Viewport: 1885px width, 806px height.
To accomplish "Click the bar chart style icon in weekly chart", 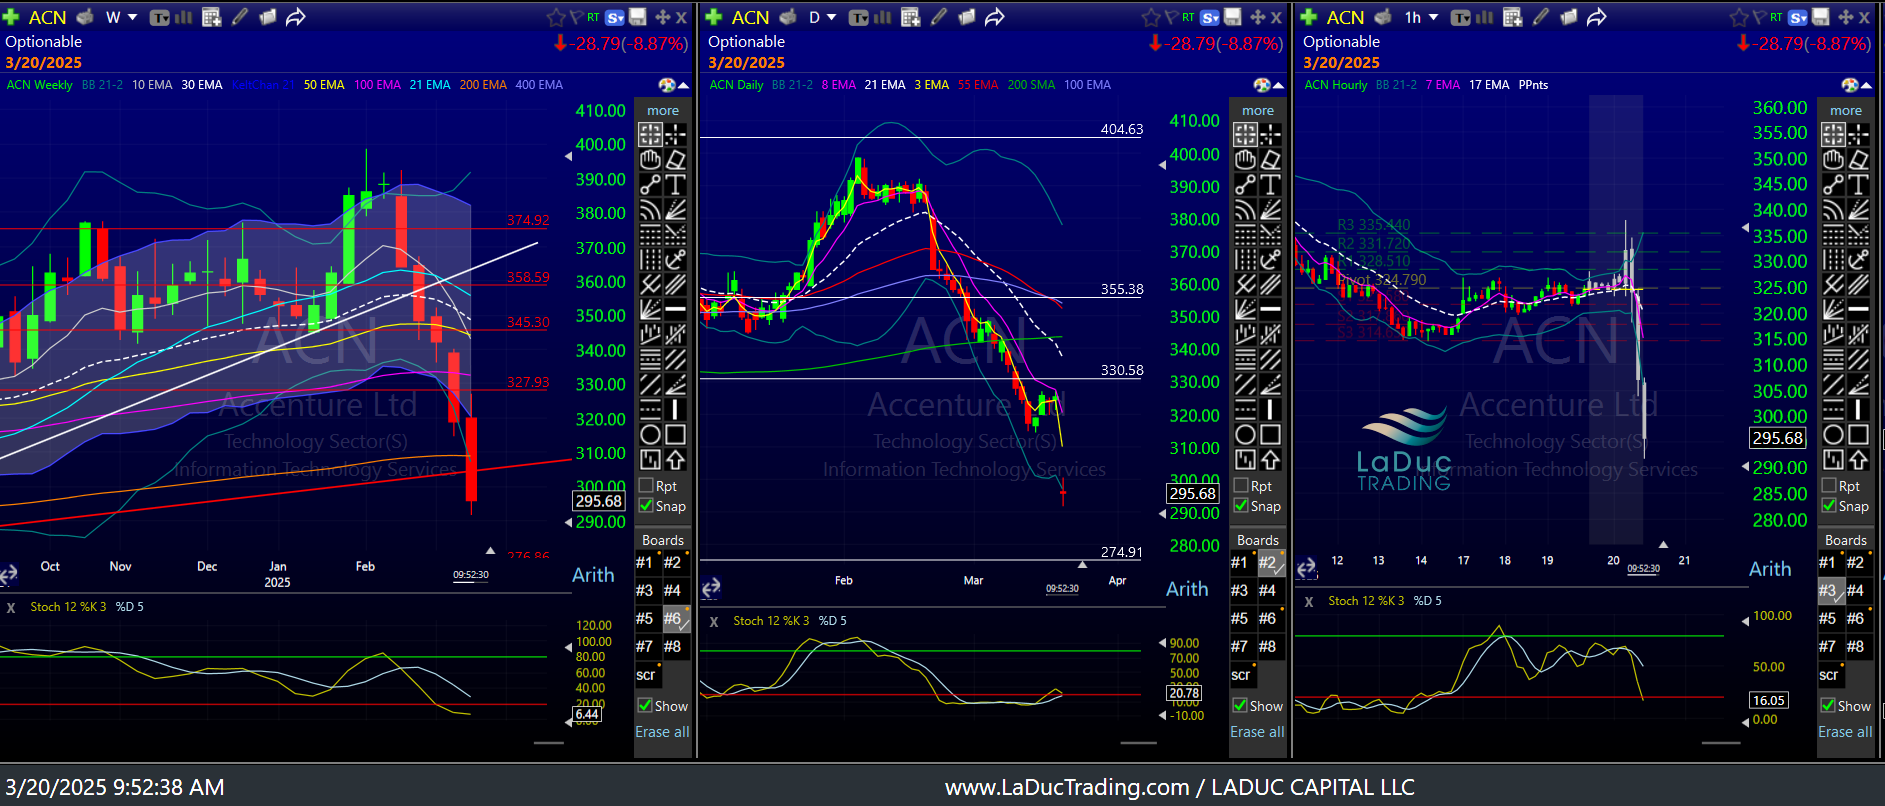I will point(184,17).
